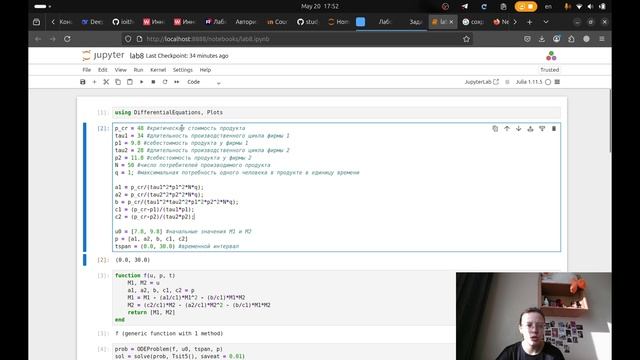Open the Kernel menu
Viewport: 640px width, 360px height.
pyautogui.click(x=158, y=70)
